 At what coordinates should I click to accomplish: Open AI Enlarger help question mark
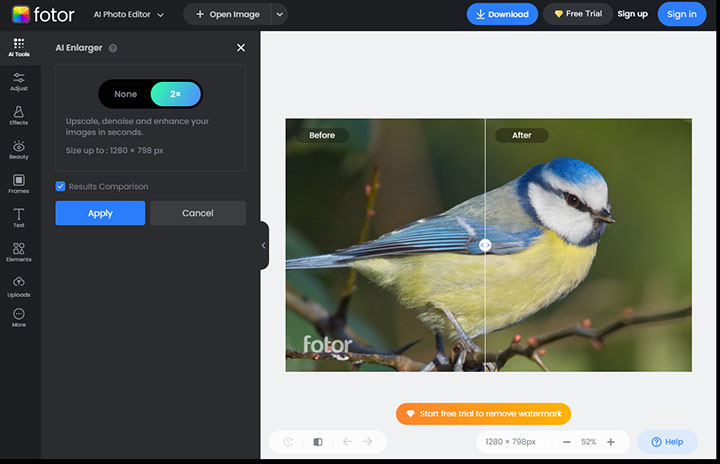(x=112, y=48)
